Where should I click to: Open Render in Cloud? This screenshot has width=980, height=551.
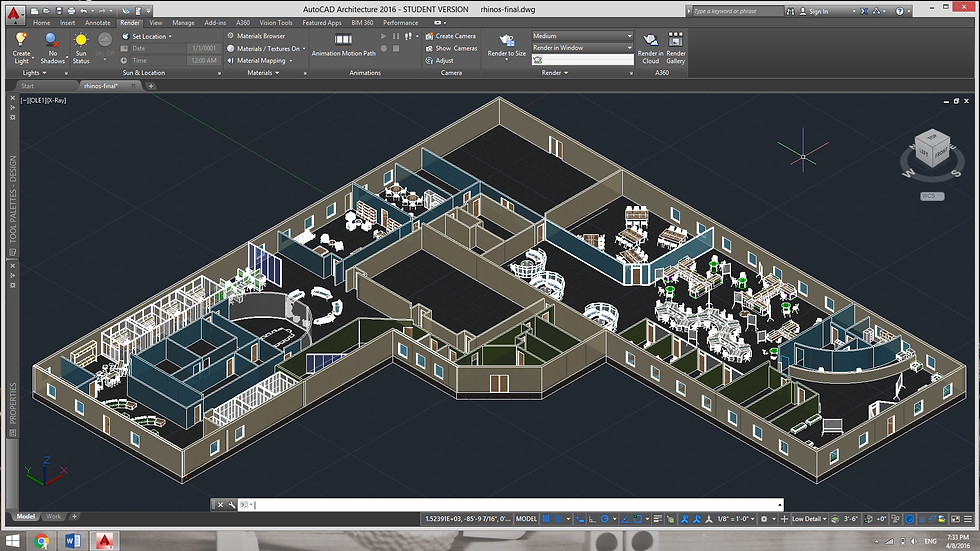649,40
